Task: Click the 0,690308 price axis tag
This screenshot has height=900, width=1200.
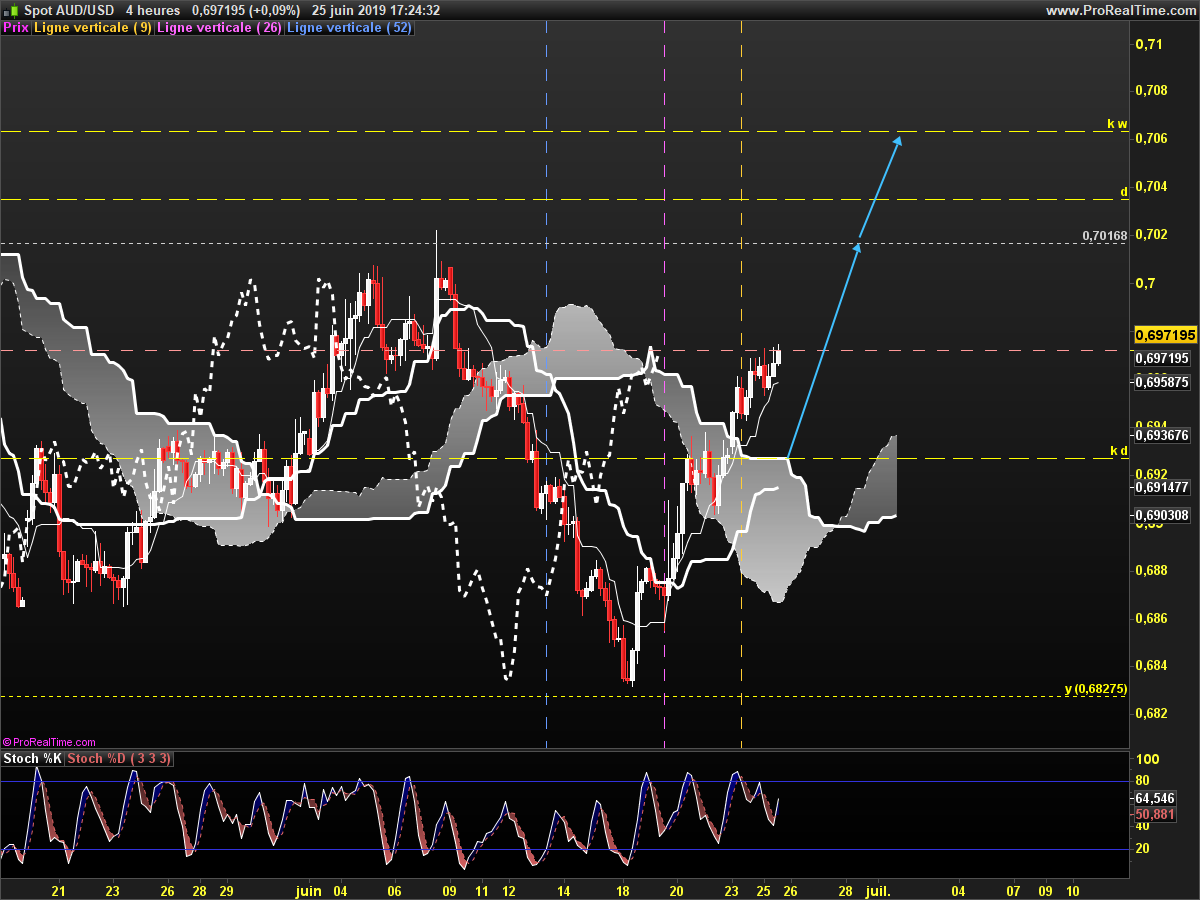Action: tap(1163, 515)
